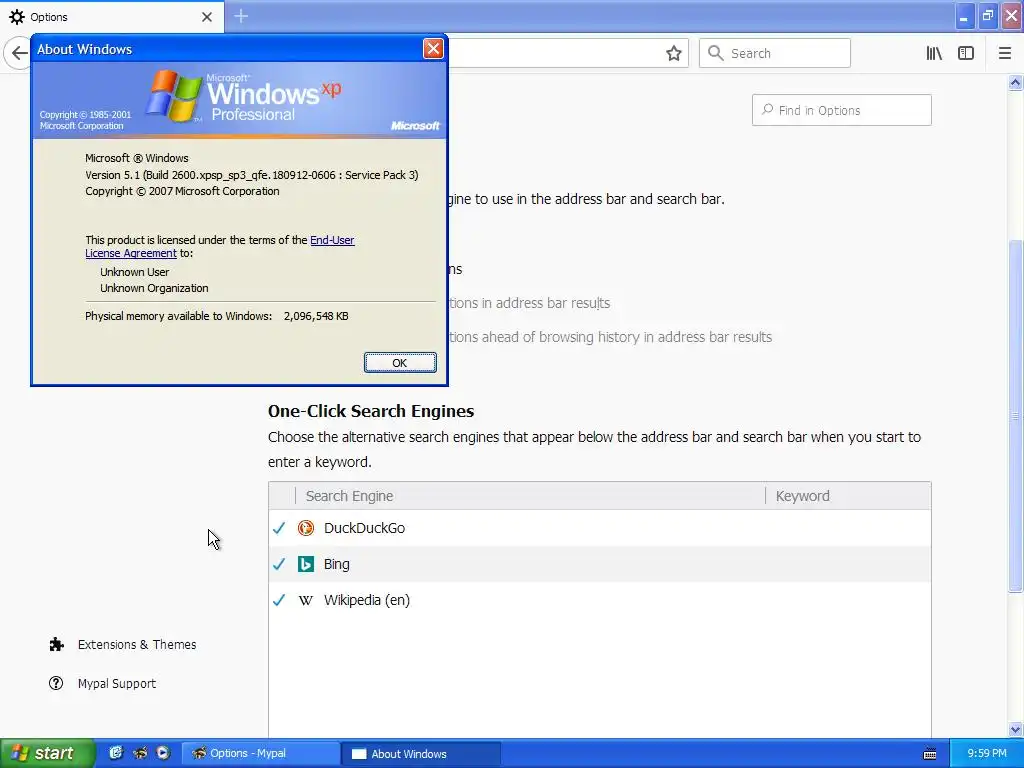Viewport: 1024px width, 768px height.
Task: Click the Options tab gear icon
Action: pos(17,17)
